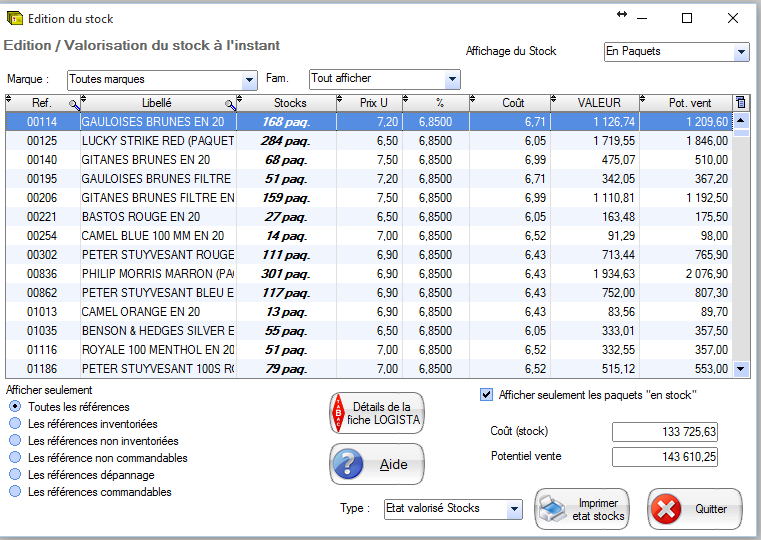Screen dimensions: 761x540
Task: Select 'Les références non inventoriées' option
Action: (15, 441)
